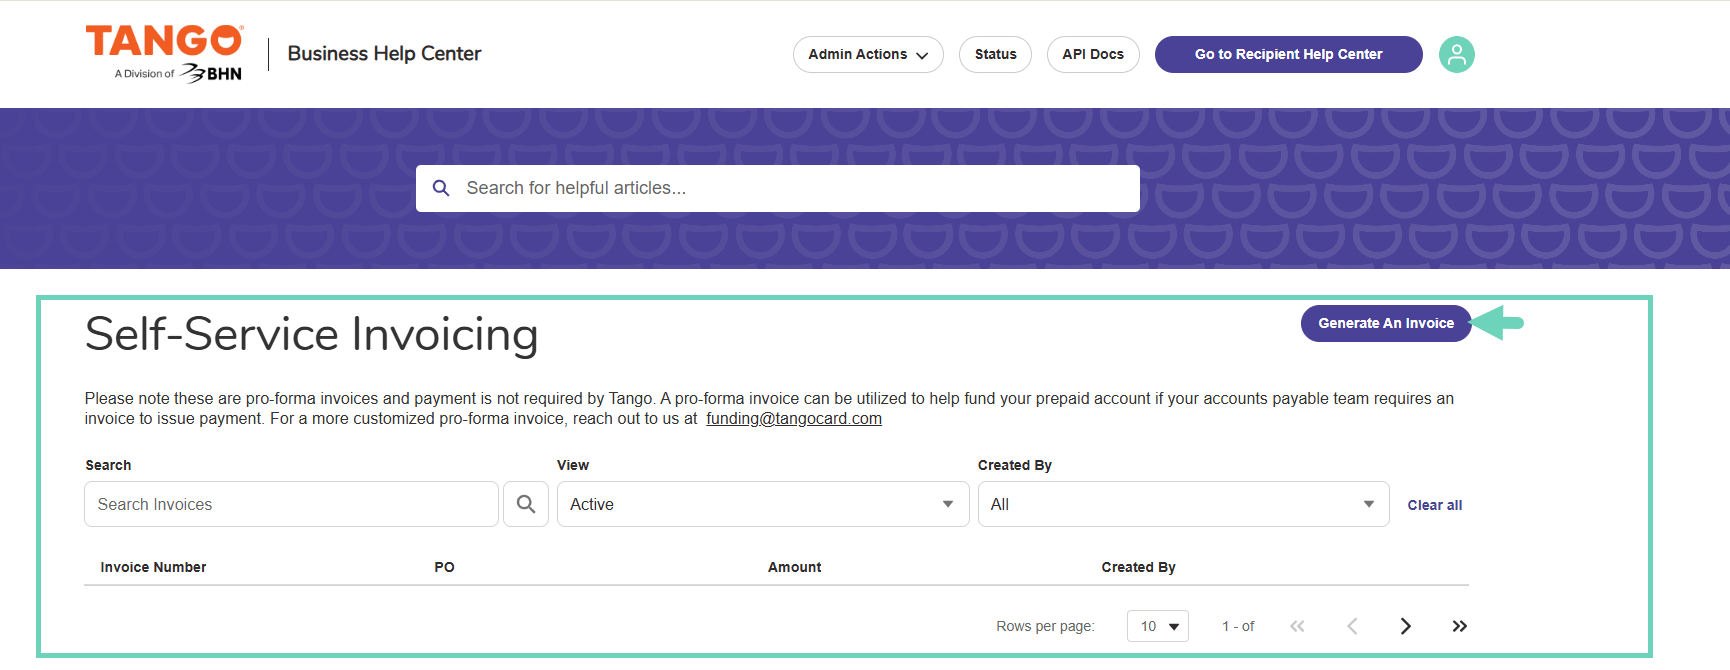Screen dimensions: 1730x670
Task: Focus the Search for helpful articles field
Action: pyautogui.click(x=778, y=188)
